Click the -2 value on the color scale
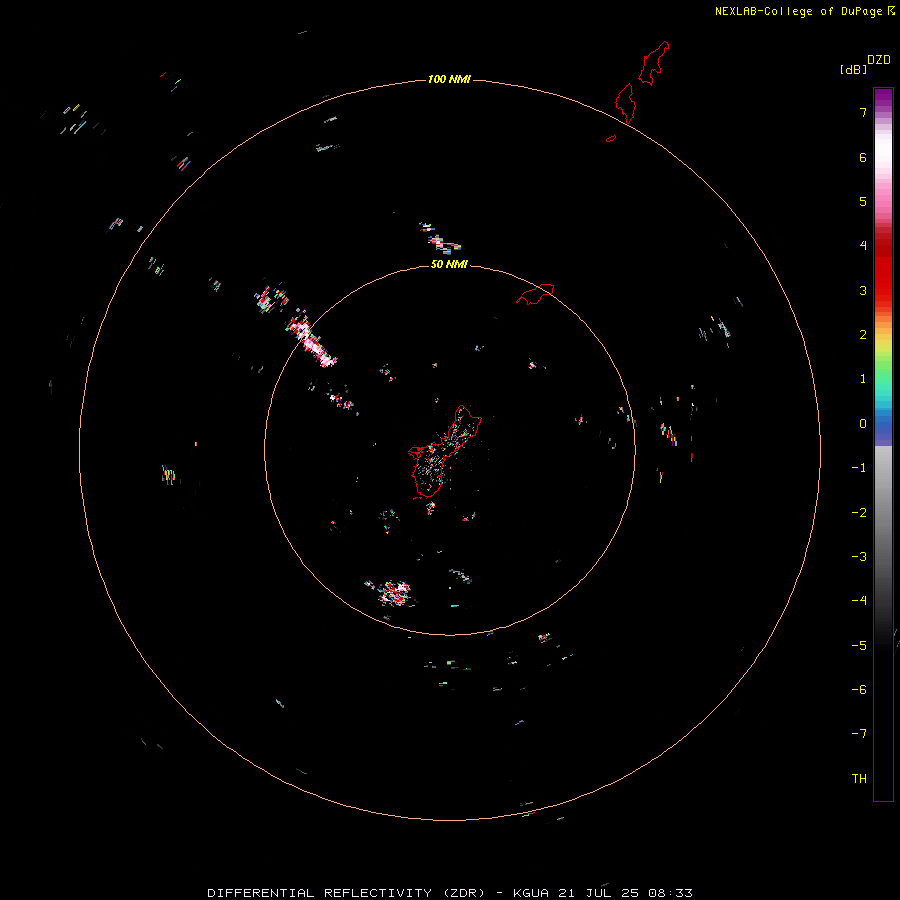The width and height of the screenshot is (900, 900). [x=859, y=513]
